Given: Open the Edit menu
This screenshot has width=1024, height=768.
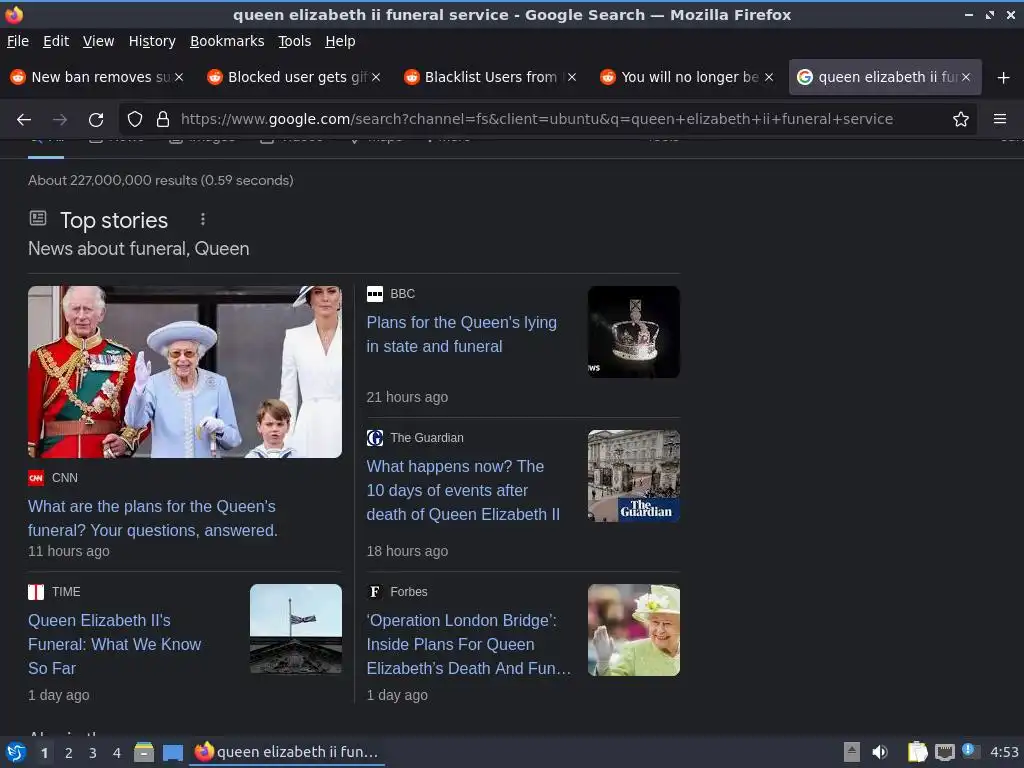Looking at the screenshot, I should pyautogui.click(x=56, y=41).
